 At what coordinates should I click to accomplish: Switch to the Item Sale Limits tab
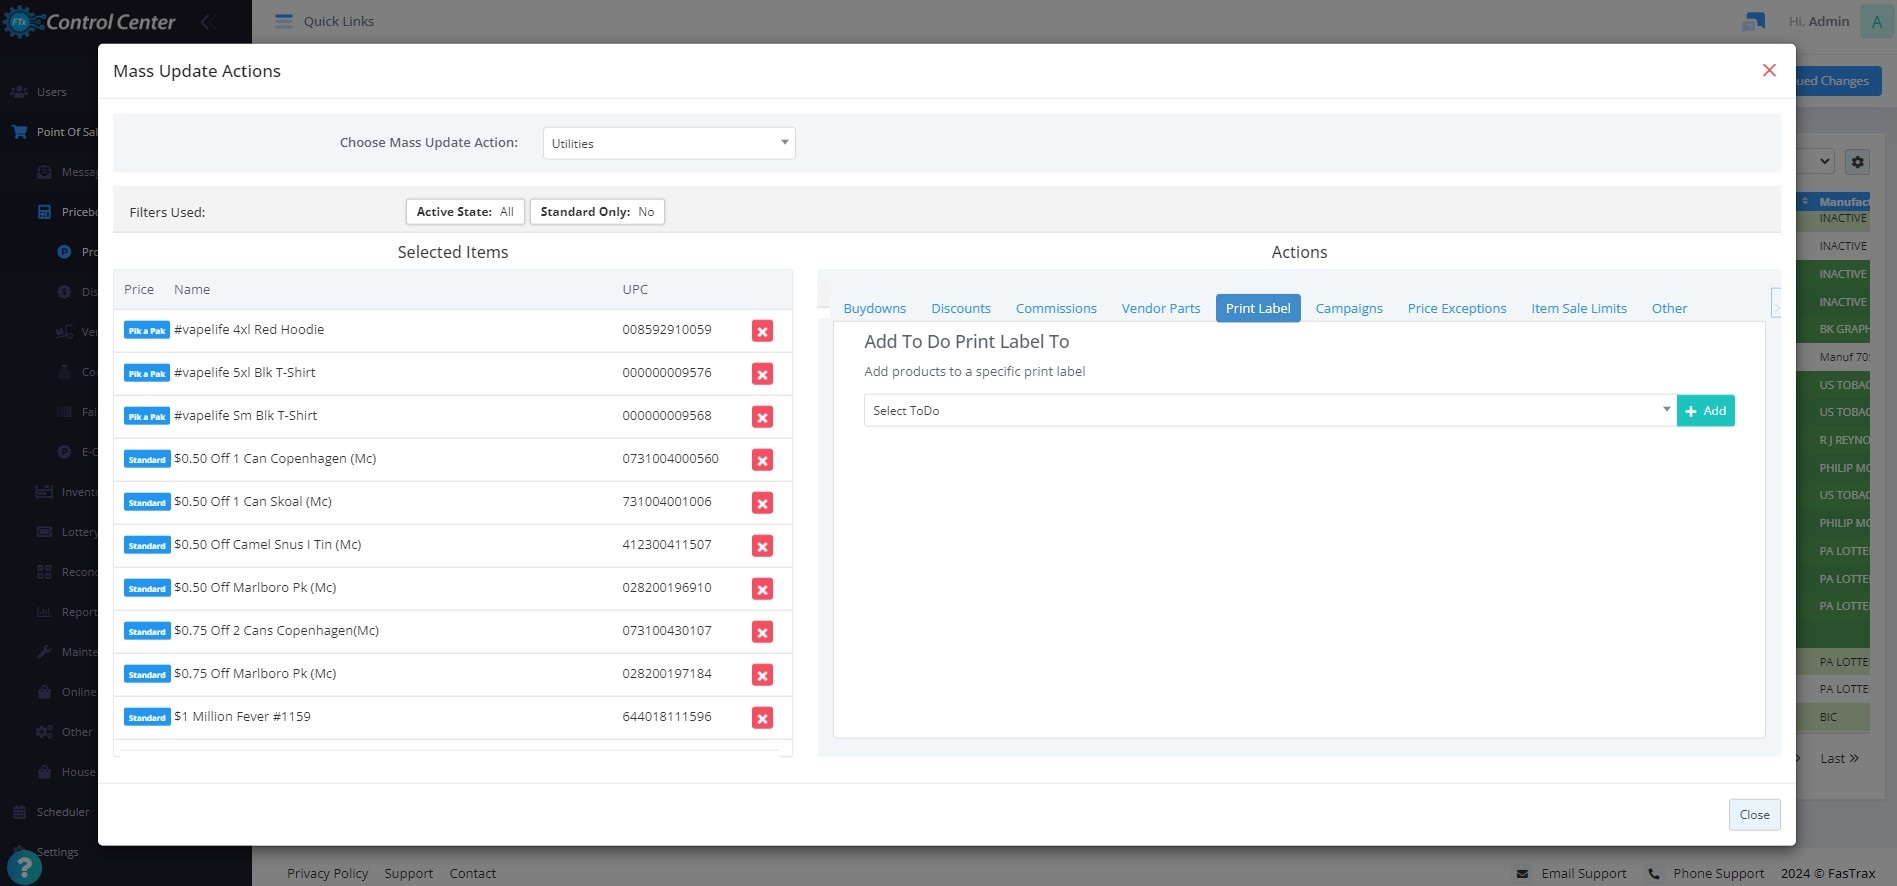point(1579,308)
